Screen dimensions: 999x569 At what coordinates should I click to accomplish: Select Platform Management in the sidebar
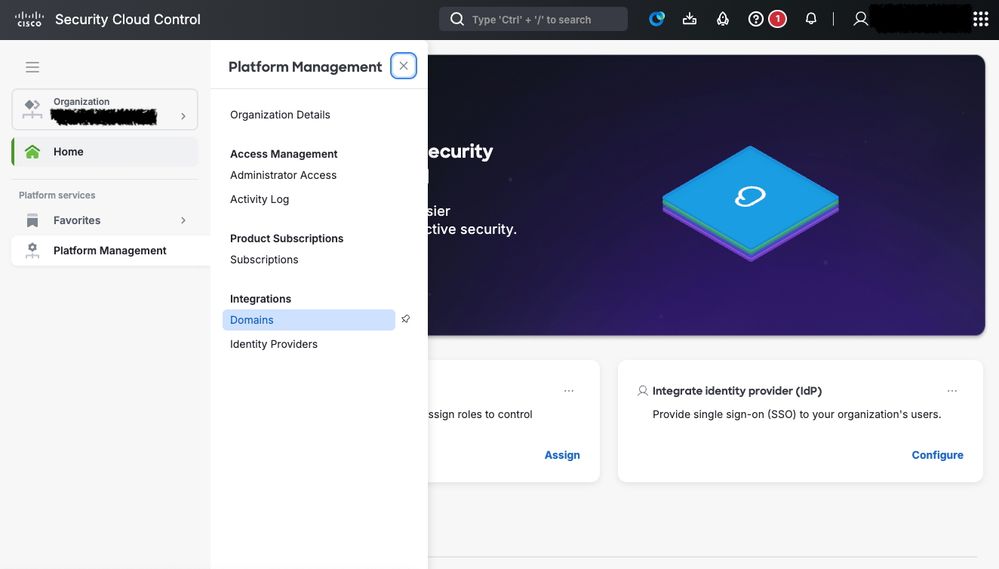(110, 250)
